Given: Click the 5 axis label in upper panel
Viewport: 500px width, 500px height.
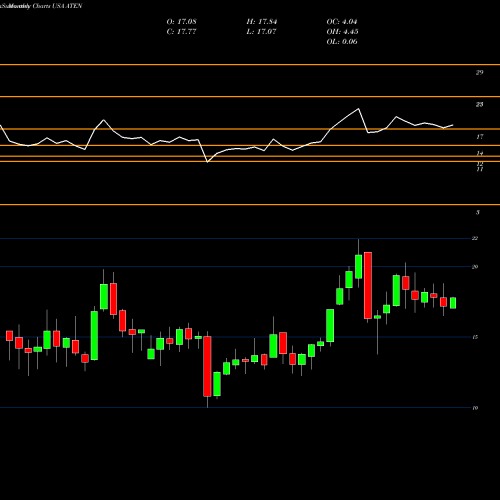Looking at the screenshot, I should [478, 212].
